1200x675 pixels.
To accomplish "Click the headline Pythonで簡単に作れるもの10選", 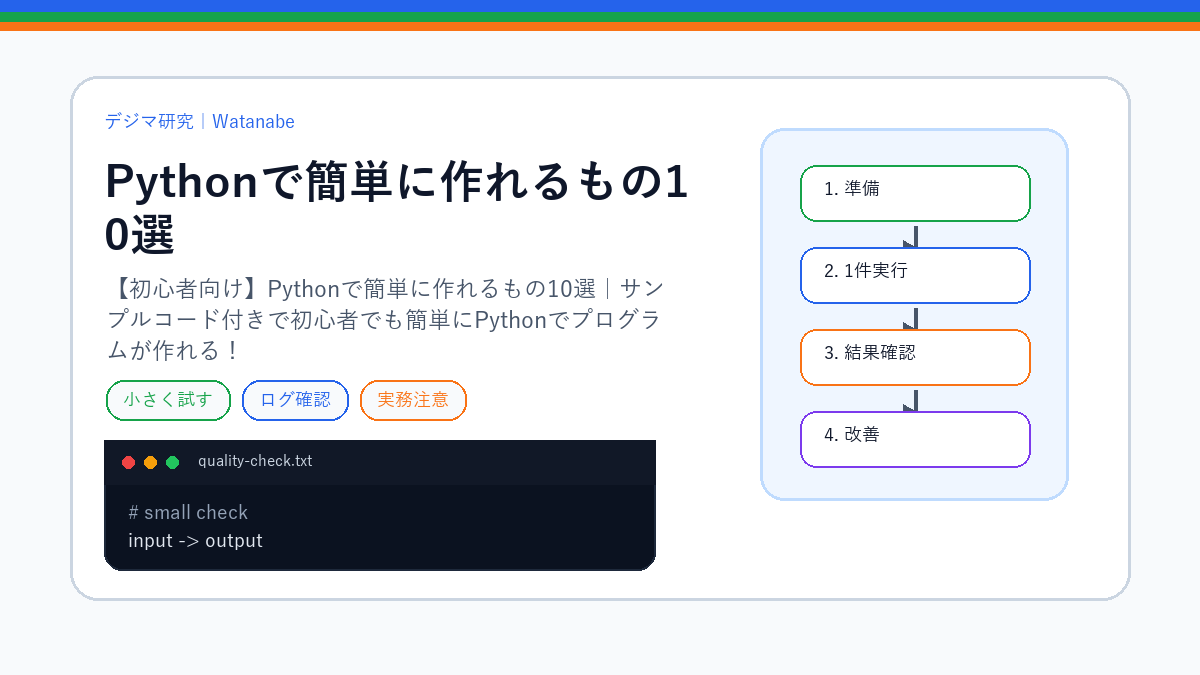I will point(397,208).
